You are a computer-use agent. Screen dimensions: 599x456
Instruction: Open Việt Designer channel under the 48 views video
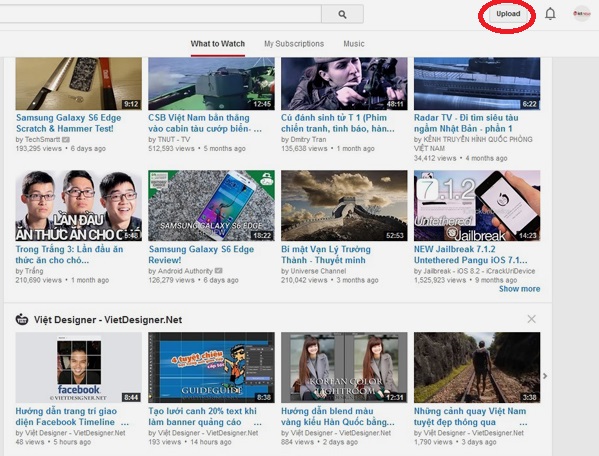pos(75,433)
